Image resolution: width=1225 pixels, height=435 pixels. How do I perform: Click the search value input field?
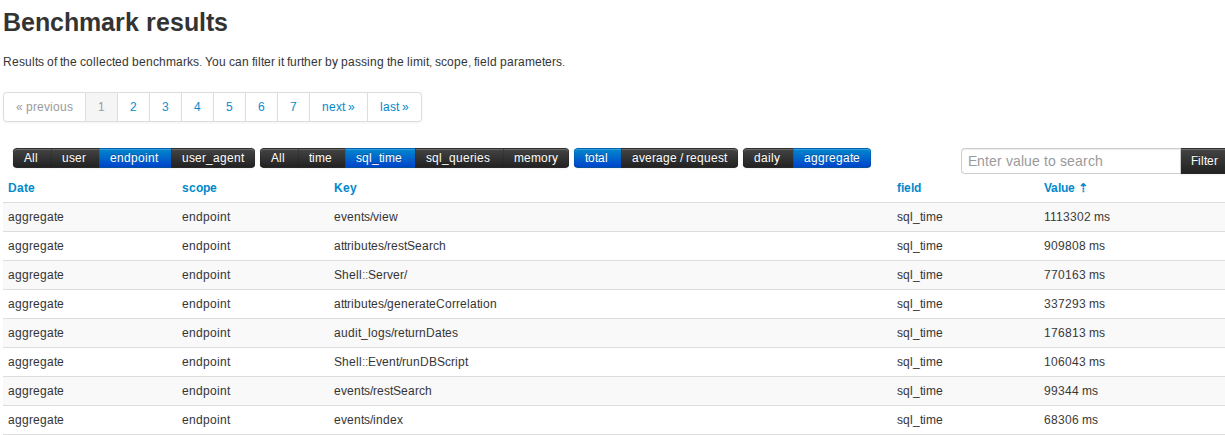(1070, 161)
